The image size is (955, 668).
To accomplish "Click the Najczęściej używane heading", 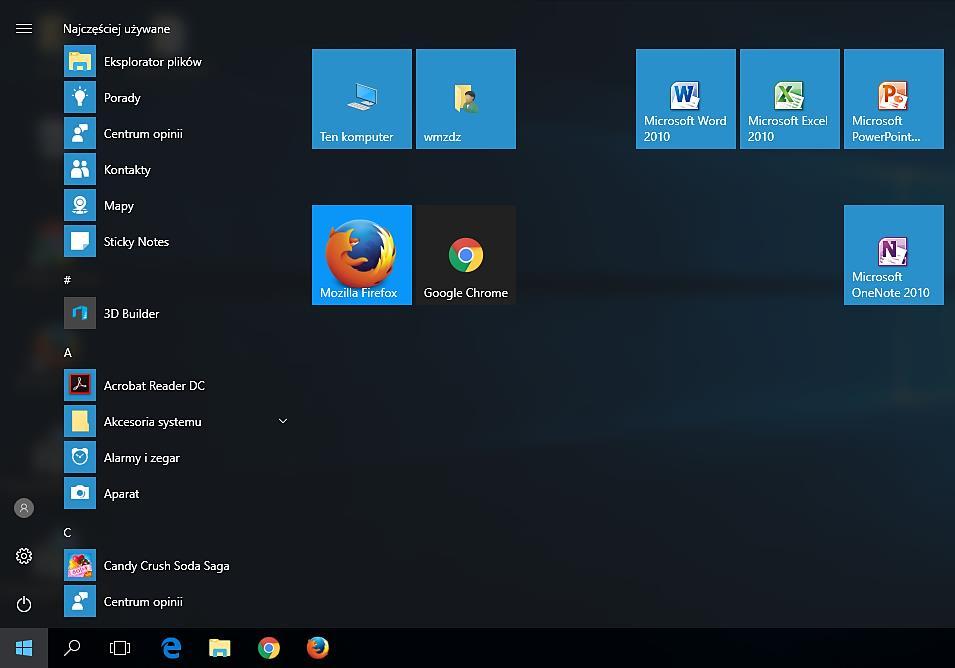I will coord(116,29).
